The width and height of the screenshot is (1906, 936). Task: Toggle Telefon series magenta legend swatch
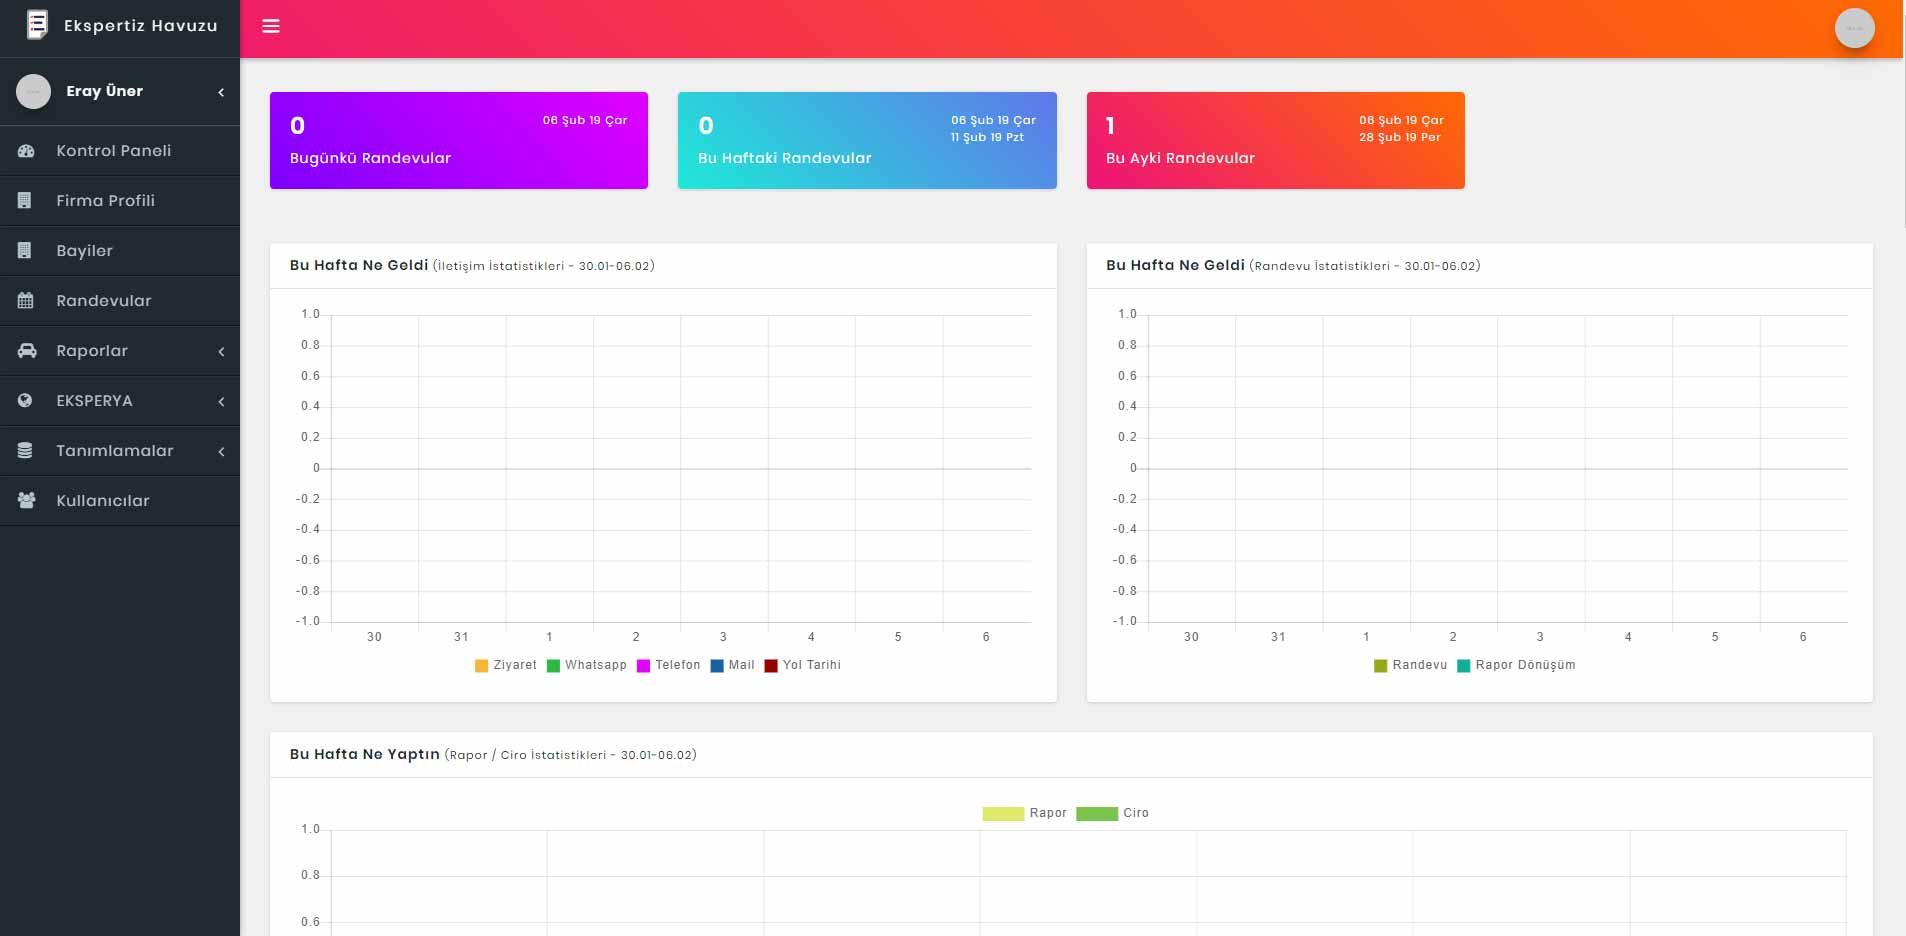point(643,666)
